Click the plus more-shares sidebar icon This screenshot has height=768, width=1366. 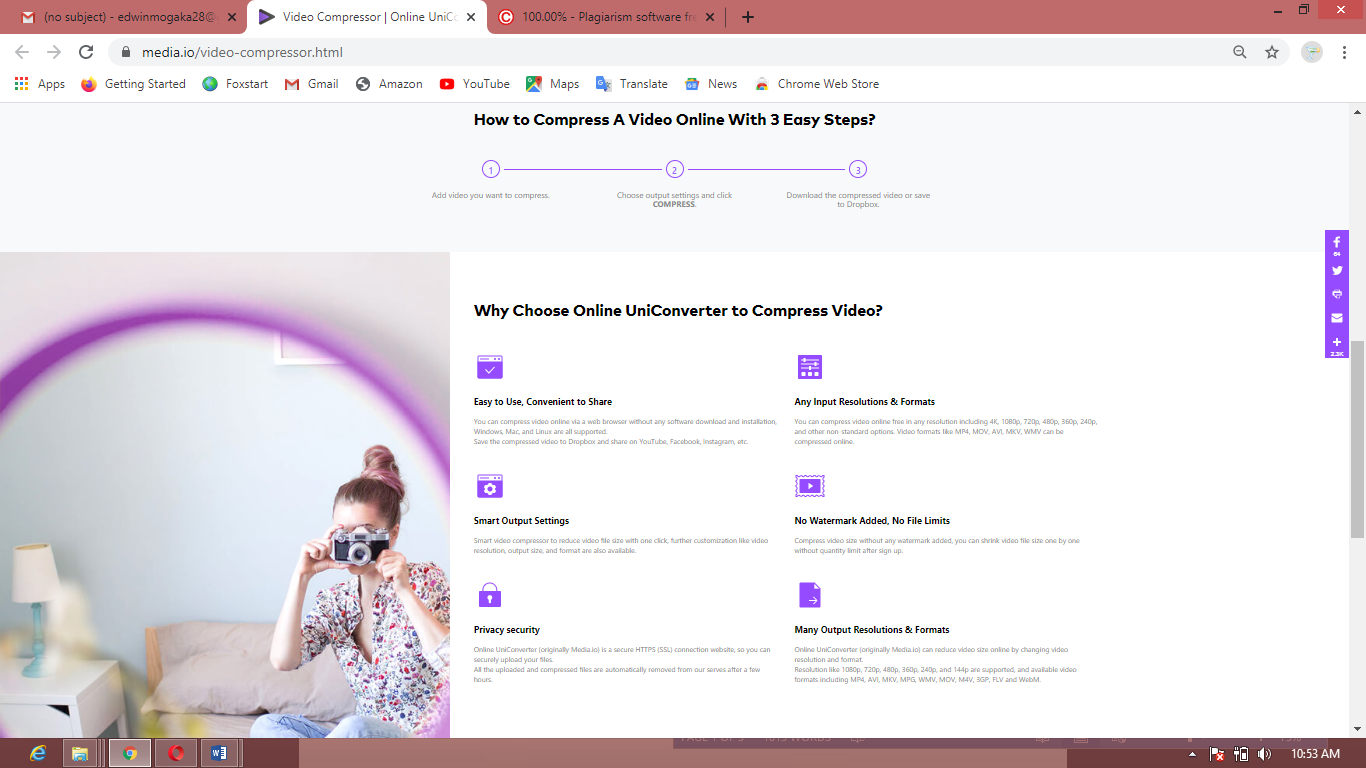coord(1337,344)
